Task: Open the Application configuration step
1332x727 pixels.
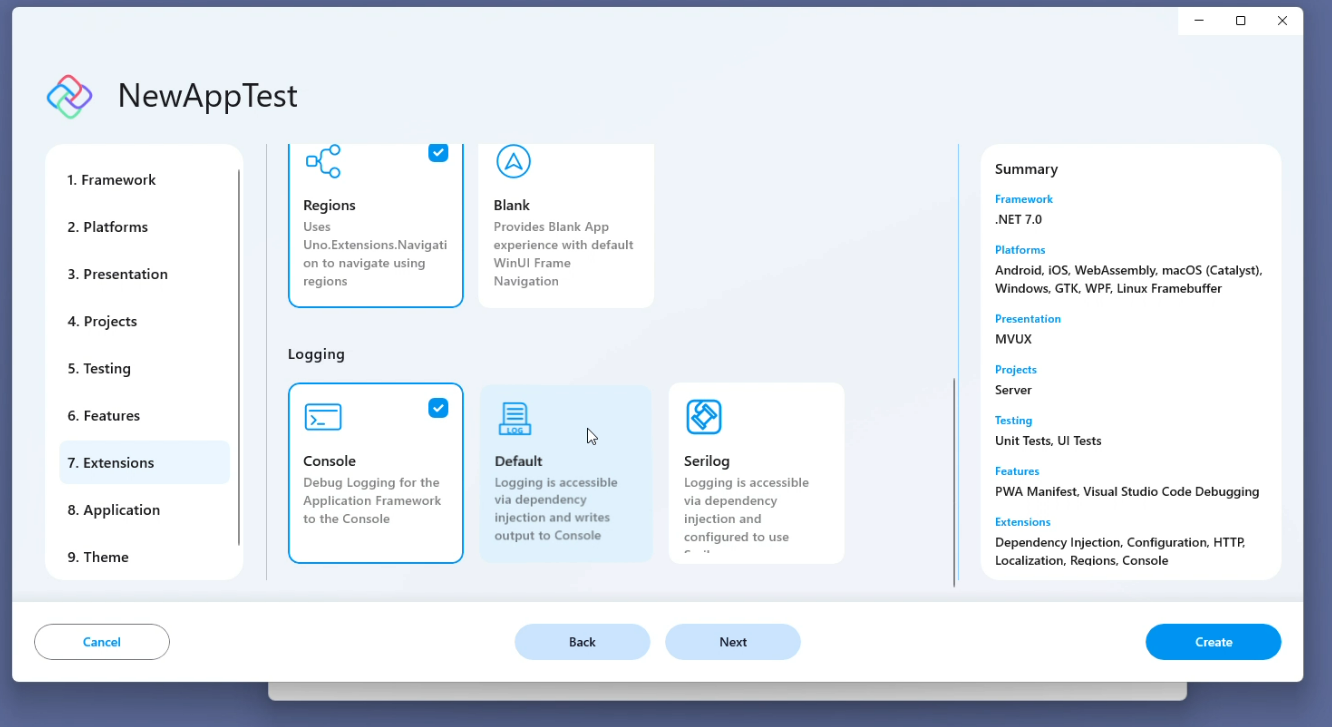Action: coord(113,509)
